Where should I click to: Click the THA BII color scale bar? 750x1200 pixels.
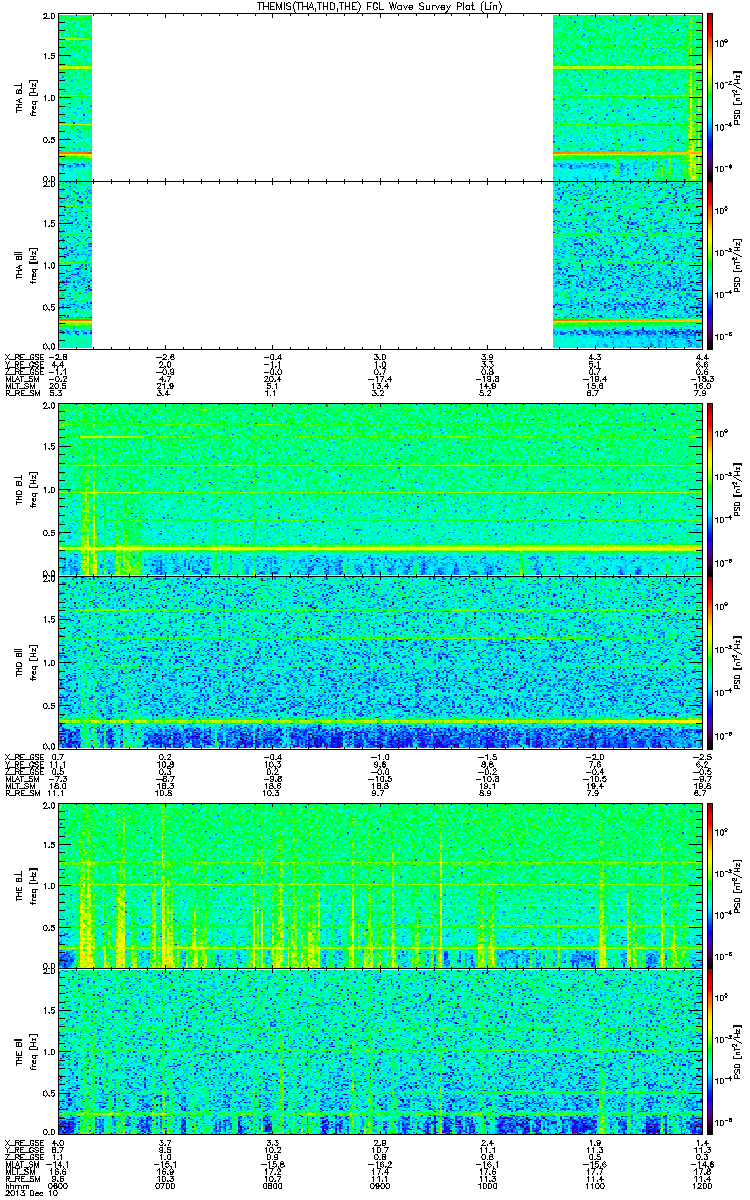(x=711, y=264)
